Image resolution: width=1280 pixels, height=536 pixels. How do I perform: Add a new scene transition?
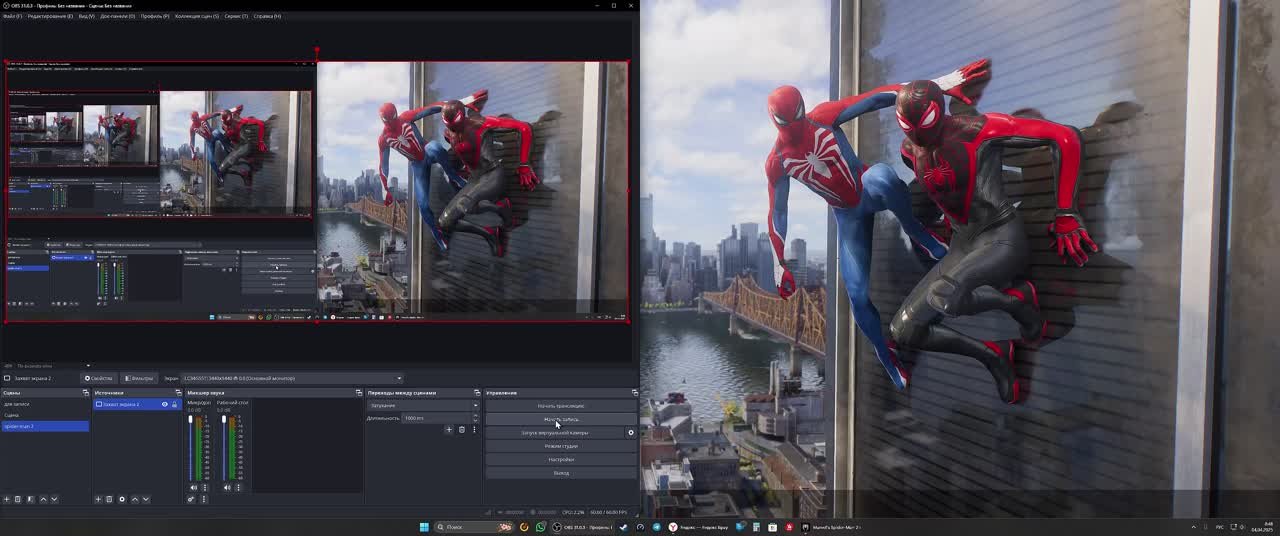[449, 430]
